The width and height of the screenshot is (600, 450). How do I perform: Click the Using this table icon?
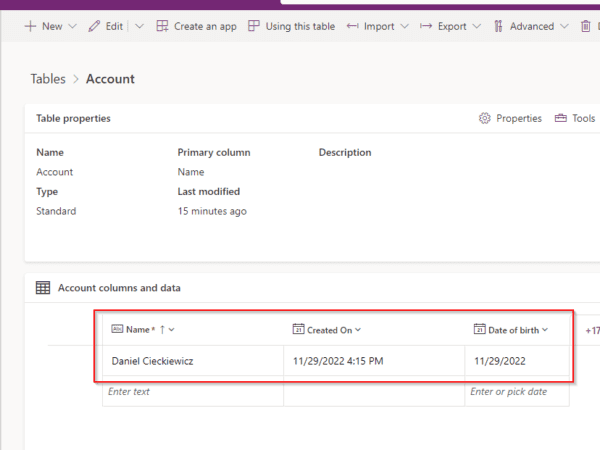coord(254,26)
